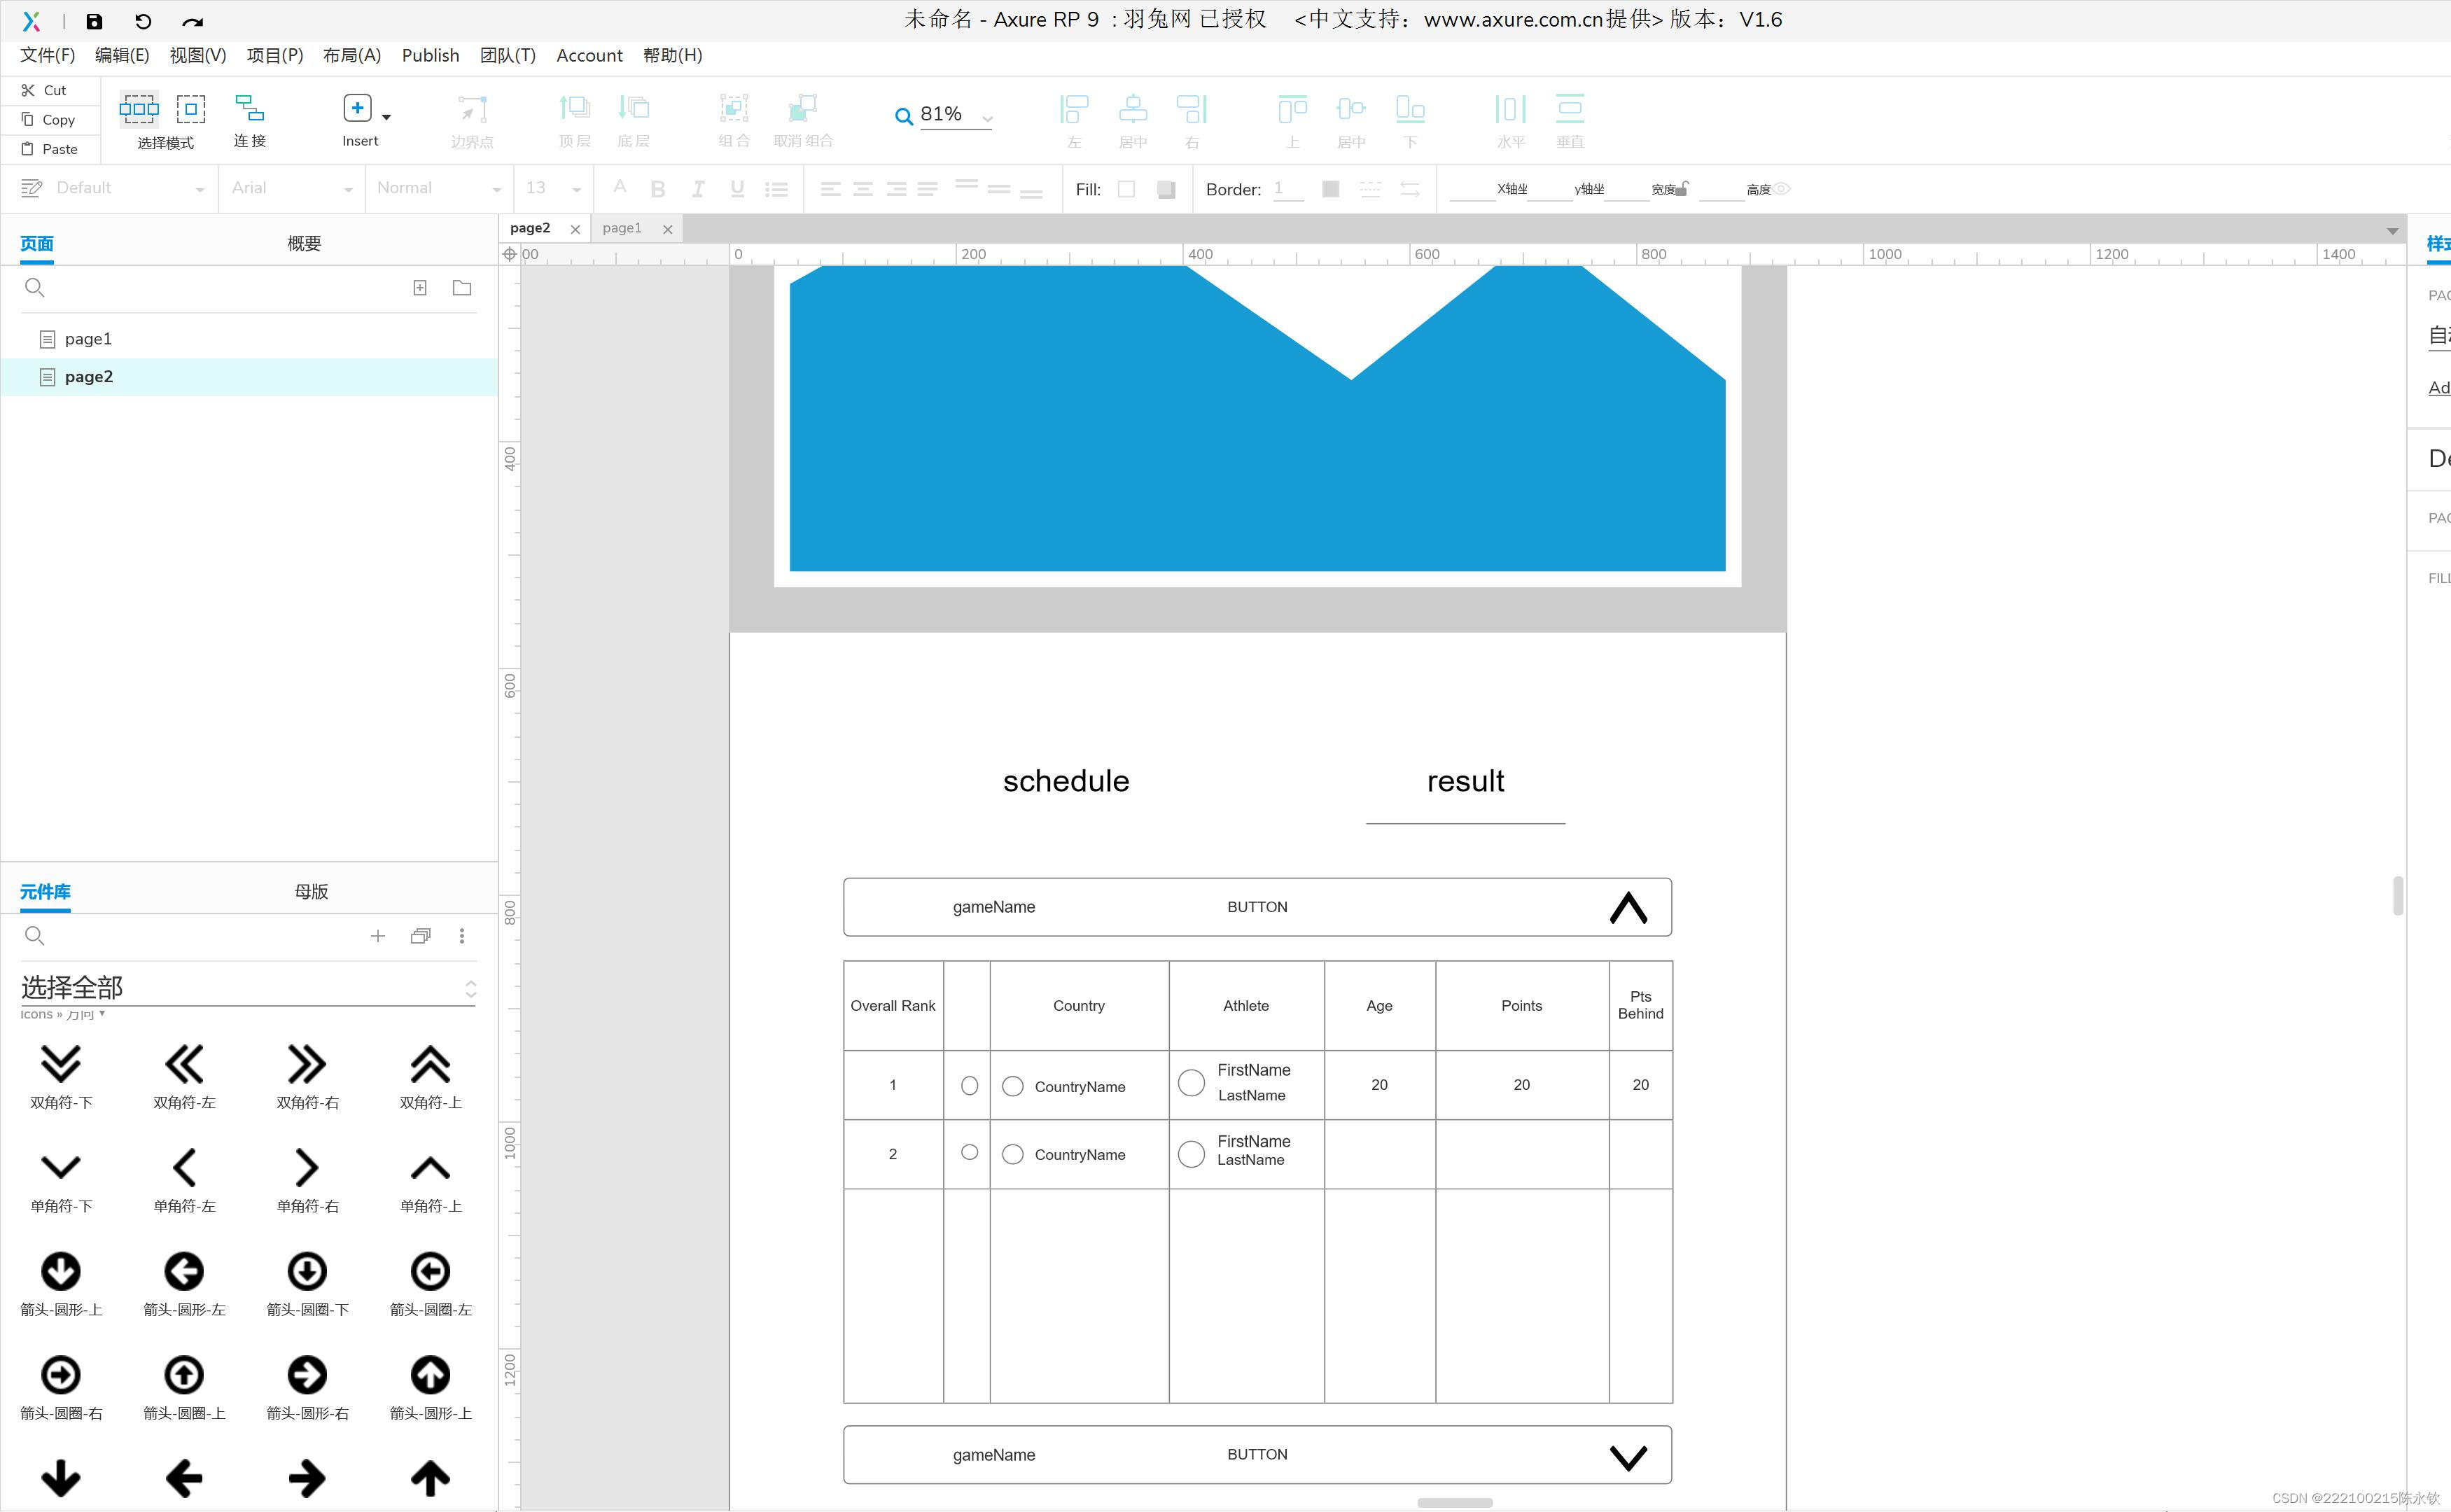The width and height of the screenshot is (2451, 1512).
Task: Select radio button beside row 1 CountryName
Action: 1013,1086
